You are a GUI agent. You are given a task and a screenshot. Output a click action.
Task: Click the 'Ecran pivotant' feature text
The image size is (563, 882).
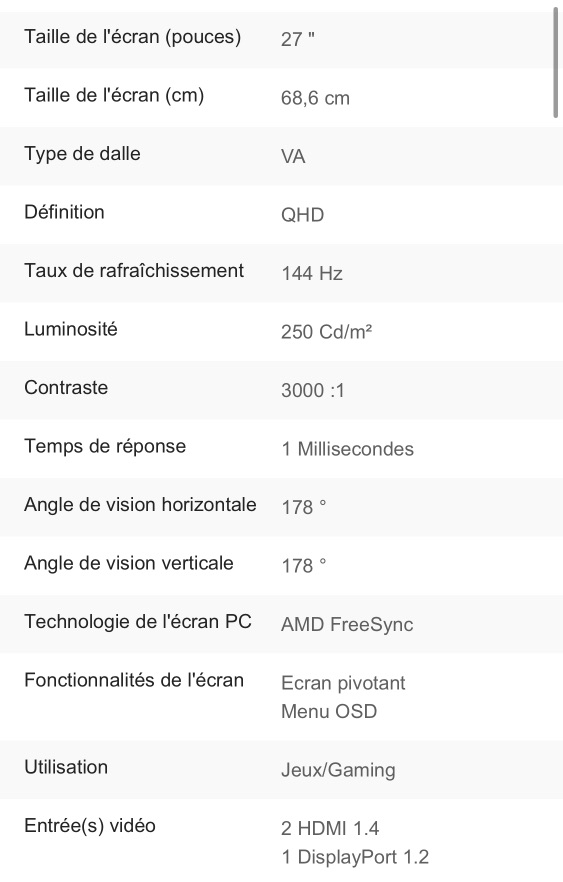[343, 683]
